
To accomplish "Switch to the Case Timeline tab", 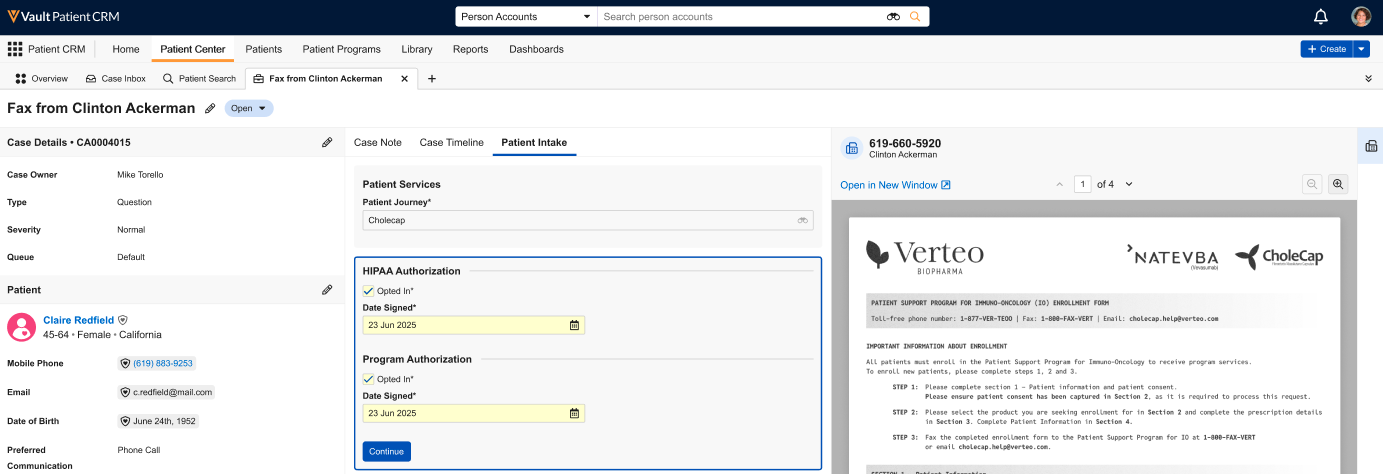I will point(451,142).
